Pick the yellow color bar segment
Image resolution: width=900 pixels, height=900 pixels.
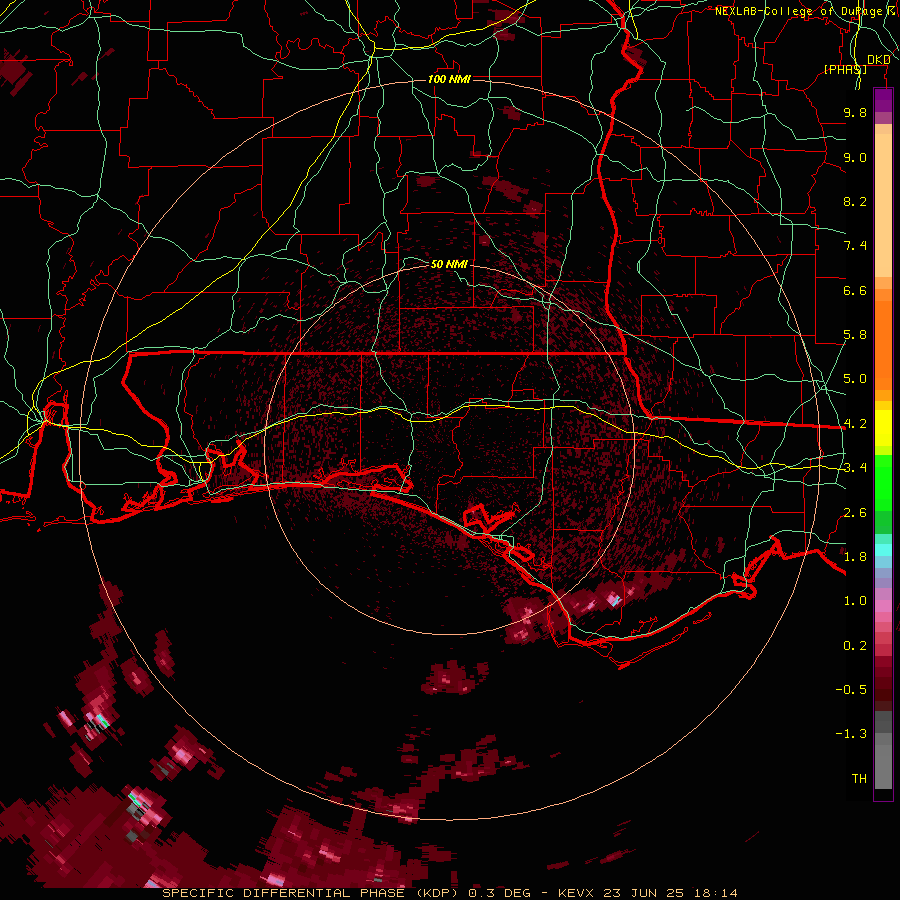coord(883,428)
